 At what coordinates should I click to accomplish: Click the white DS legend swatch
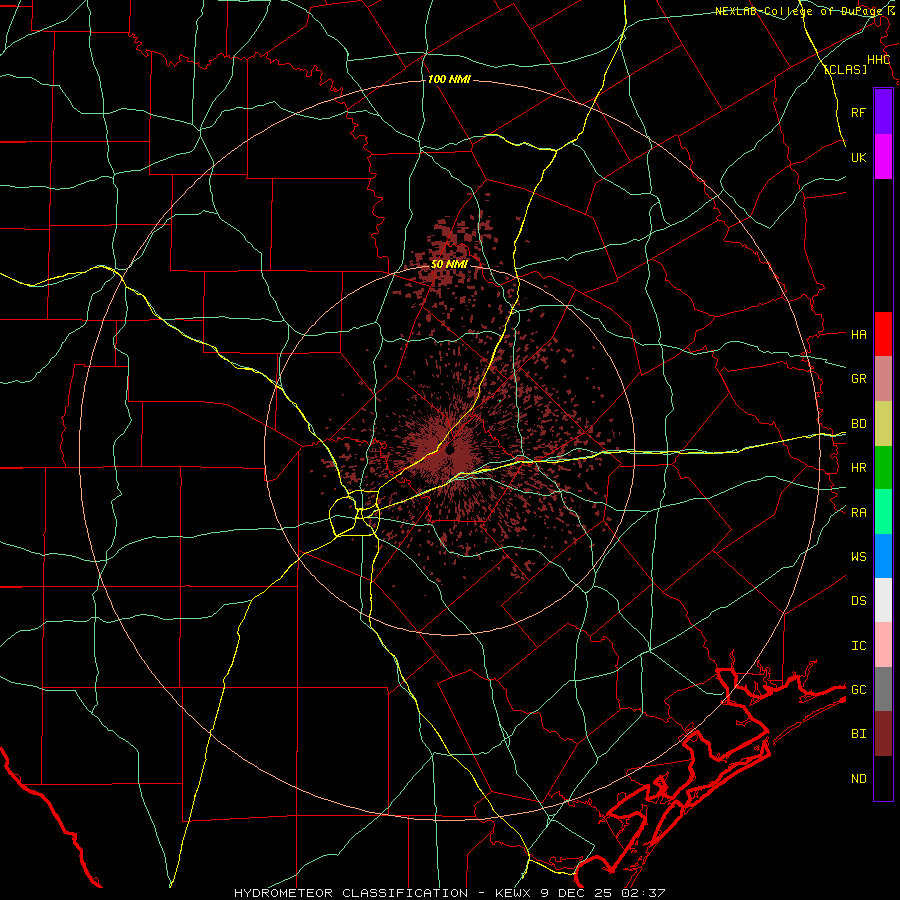pos(883,600)
